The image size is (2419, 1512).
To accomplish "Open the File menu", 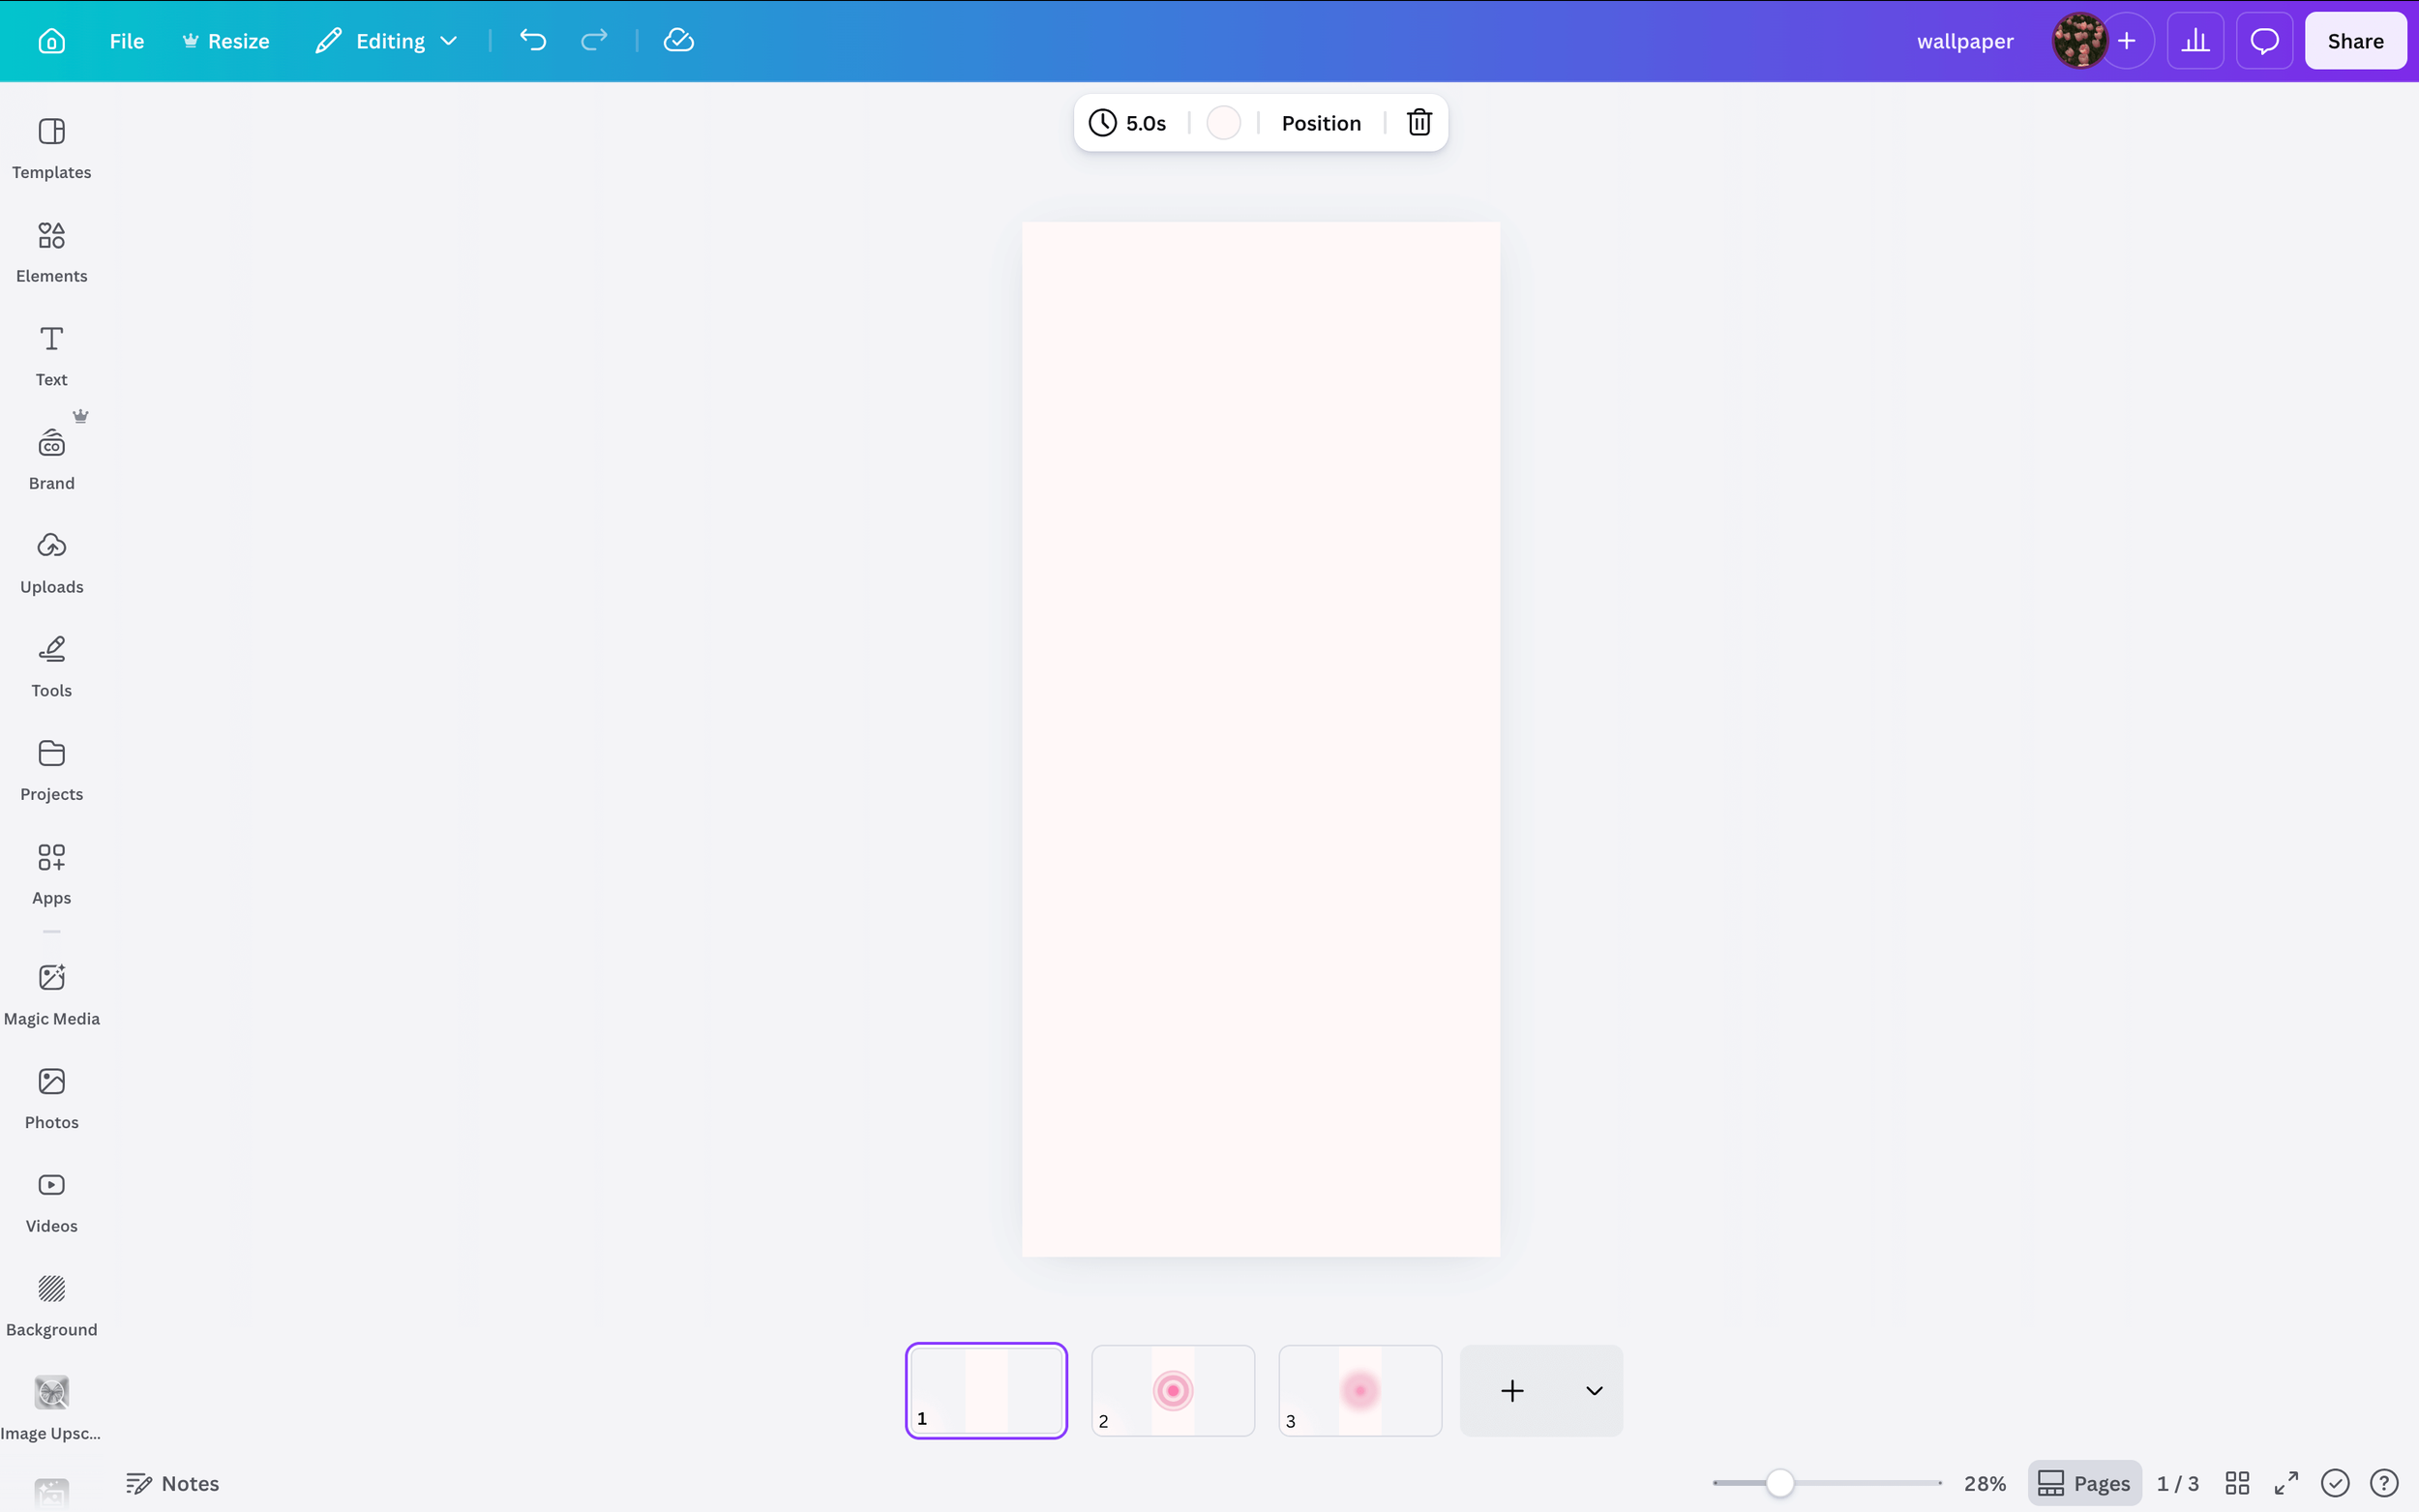I will click(127, 40).
